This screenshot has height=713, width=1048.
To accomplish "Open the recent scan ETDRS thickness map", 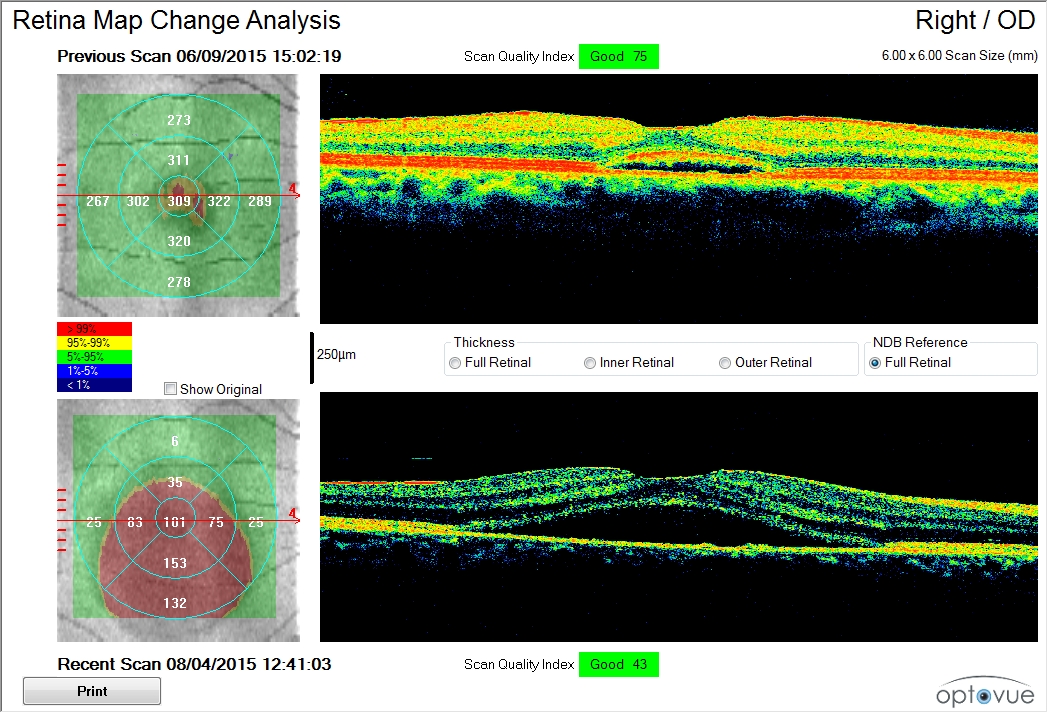I will 177,521.
